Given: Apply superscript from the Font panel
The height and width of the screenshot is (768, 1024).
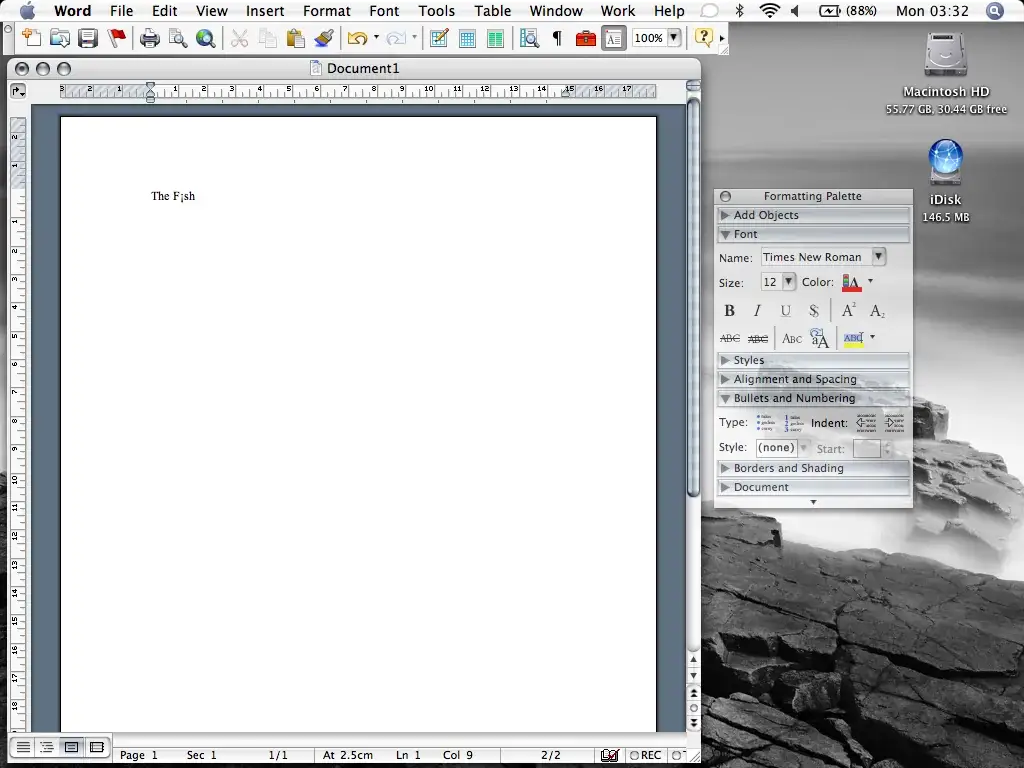Looking at the screenshot, I should coord(847,310).
